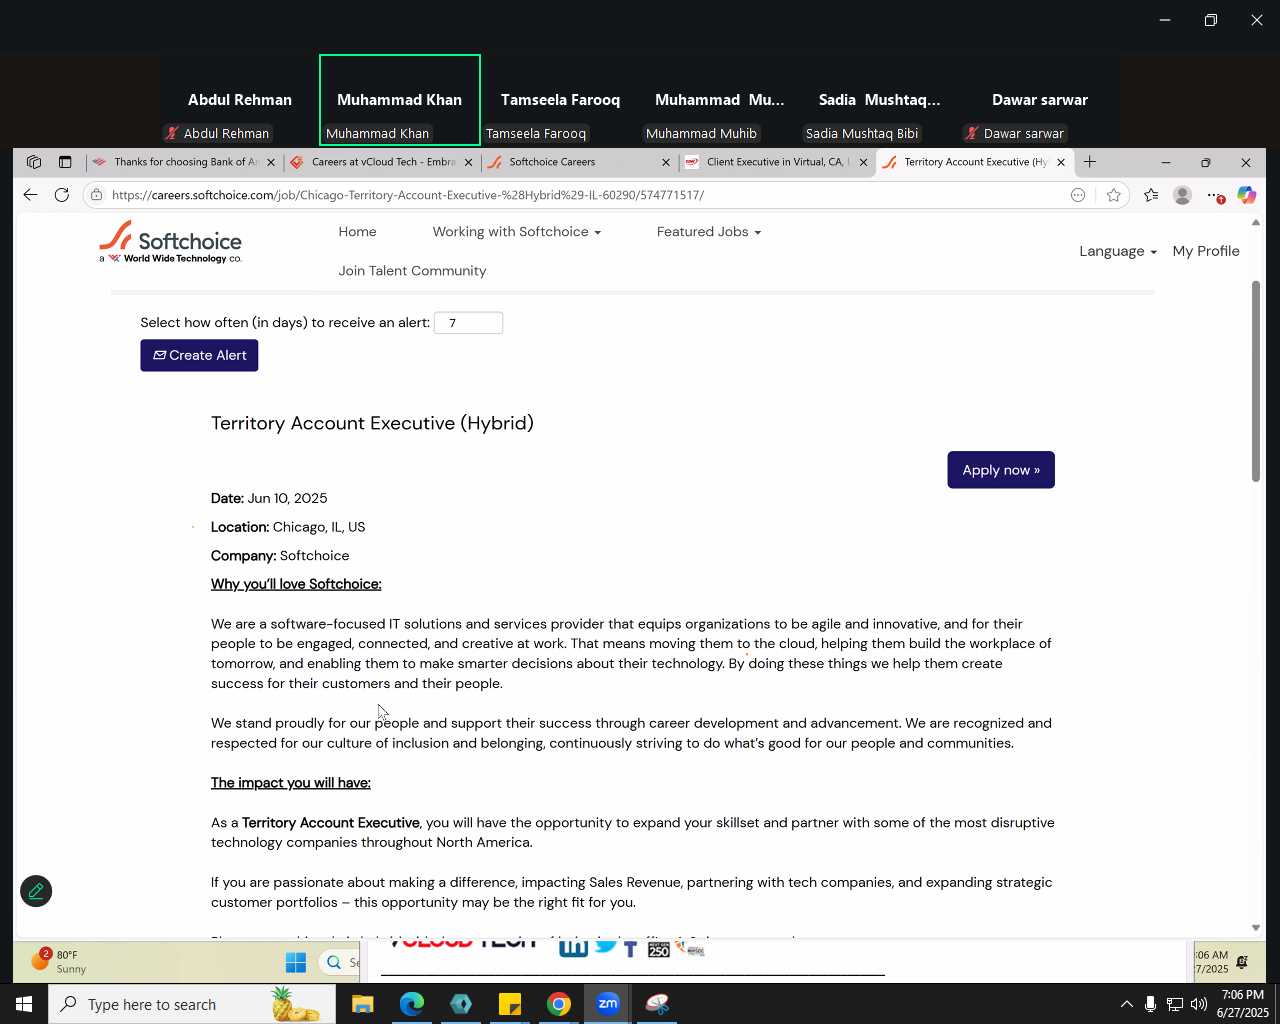Select Muhammad Muhib participant tile

[720, 100]
